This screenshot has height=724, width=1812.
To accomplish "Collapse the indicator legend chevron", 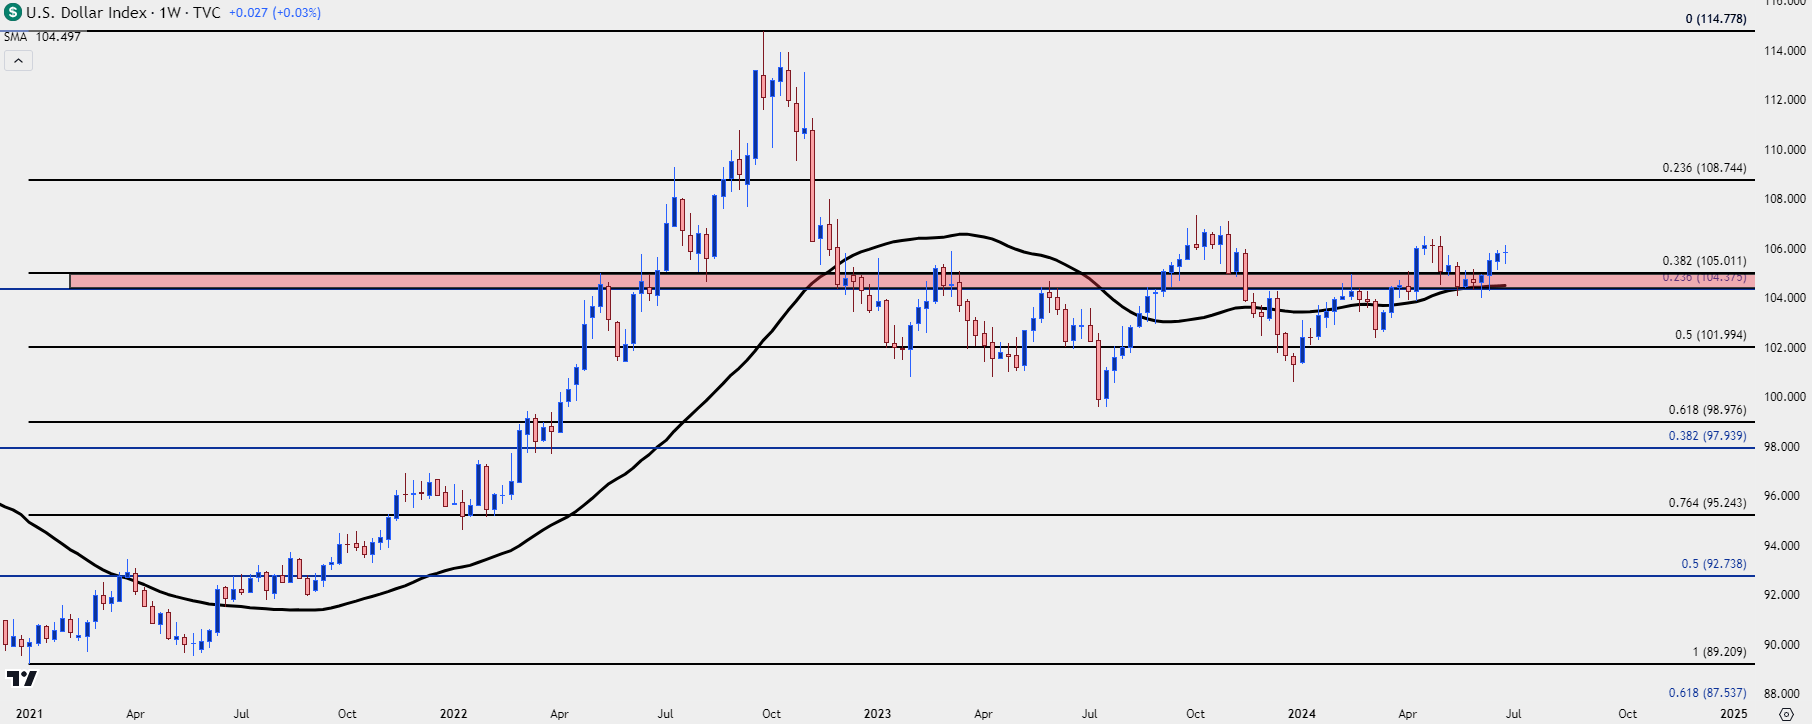I will click(18, 61).
